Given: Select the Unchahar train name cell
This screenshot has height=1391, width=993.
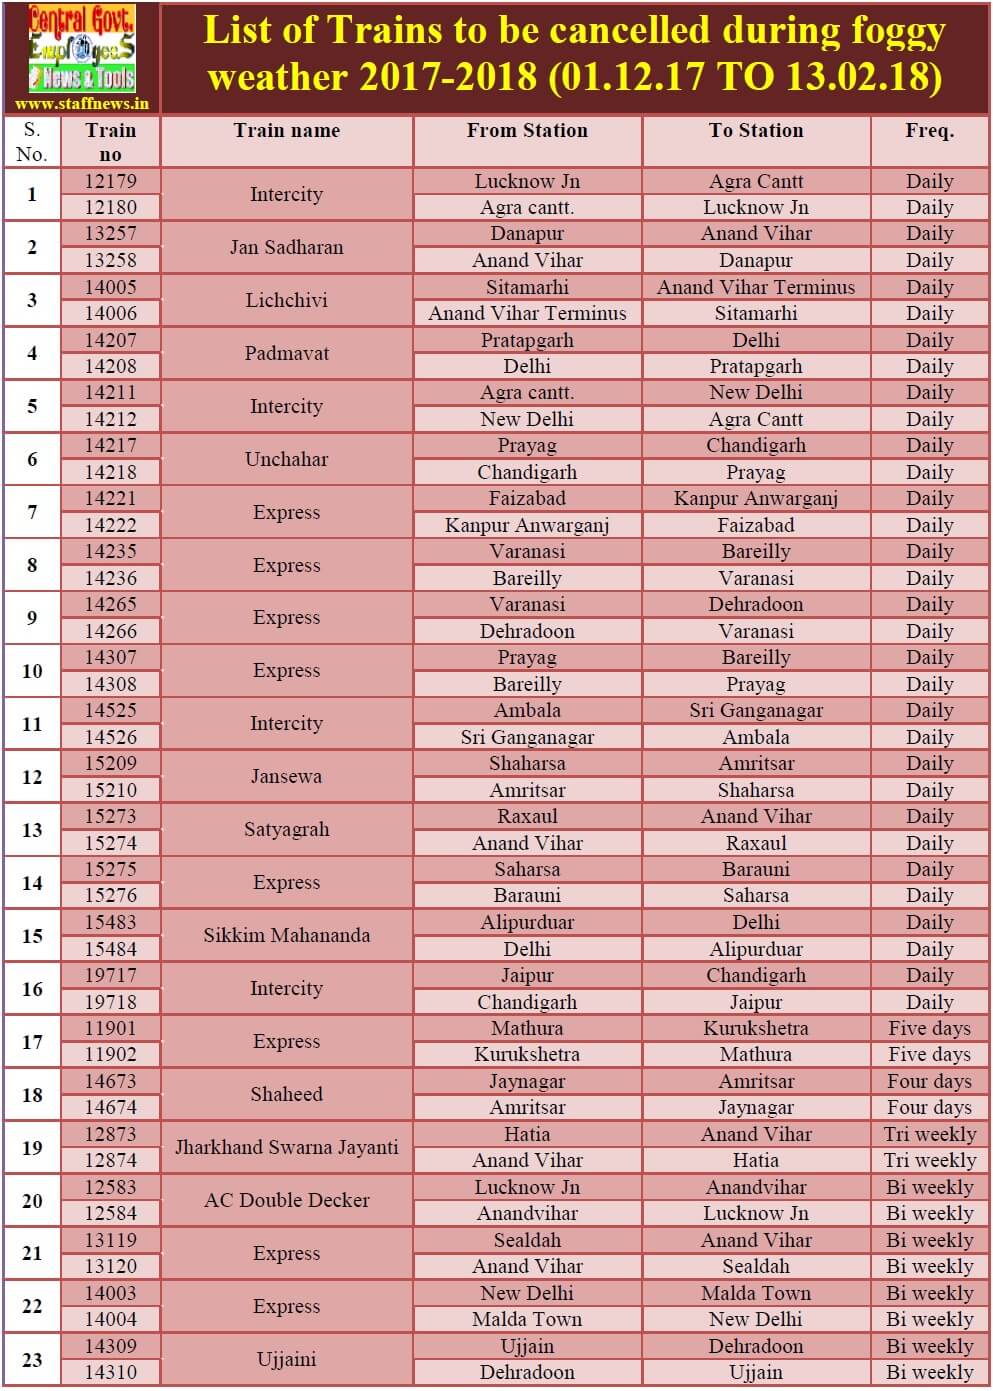Looking at the screenshot, I should tap(286, 459).
